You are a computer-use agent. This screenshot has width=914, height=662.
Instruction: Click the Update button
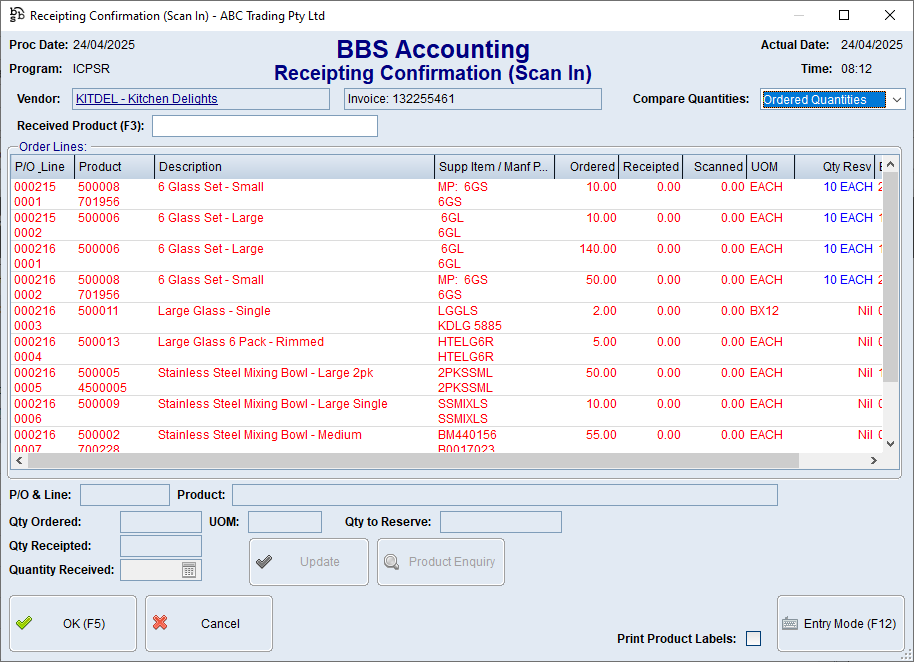coord(309,562)
